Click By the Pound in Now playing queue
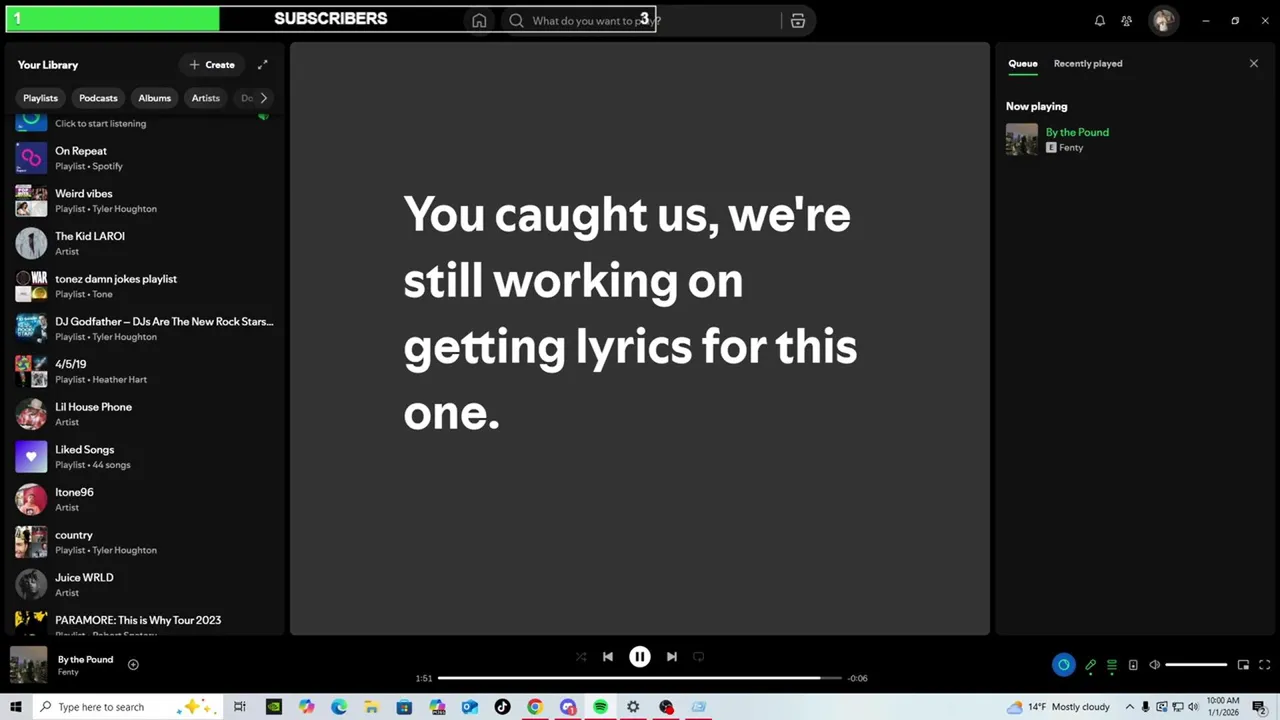The height and width of the screenshot is (720, 1280). 1077,132
